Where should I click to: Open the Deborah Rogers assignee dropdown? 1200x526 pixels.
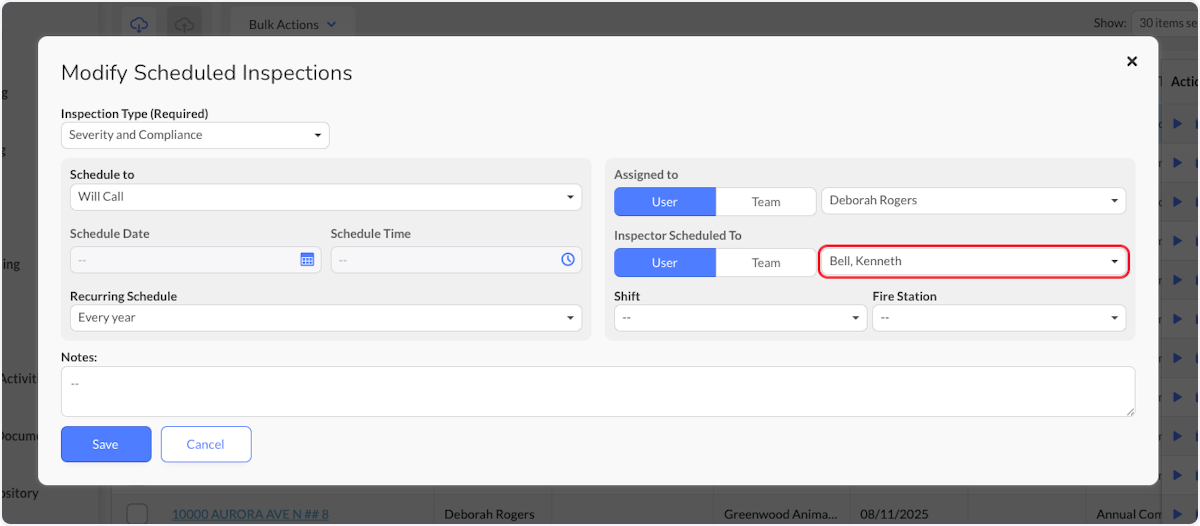[973, 201]
